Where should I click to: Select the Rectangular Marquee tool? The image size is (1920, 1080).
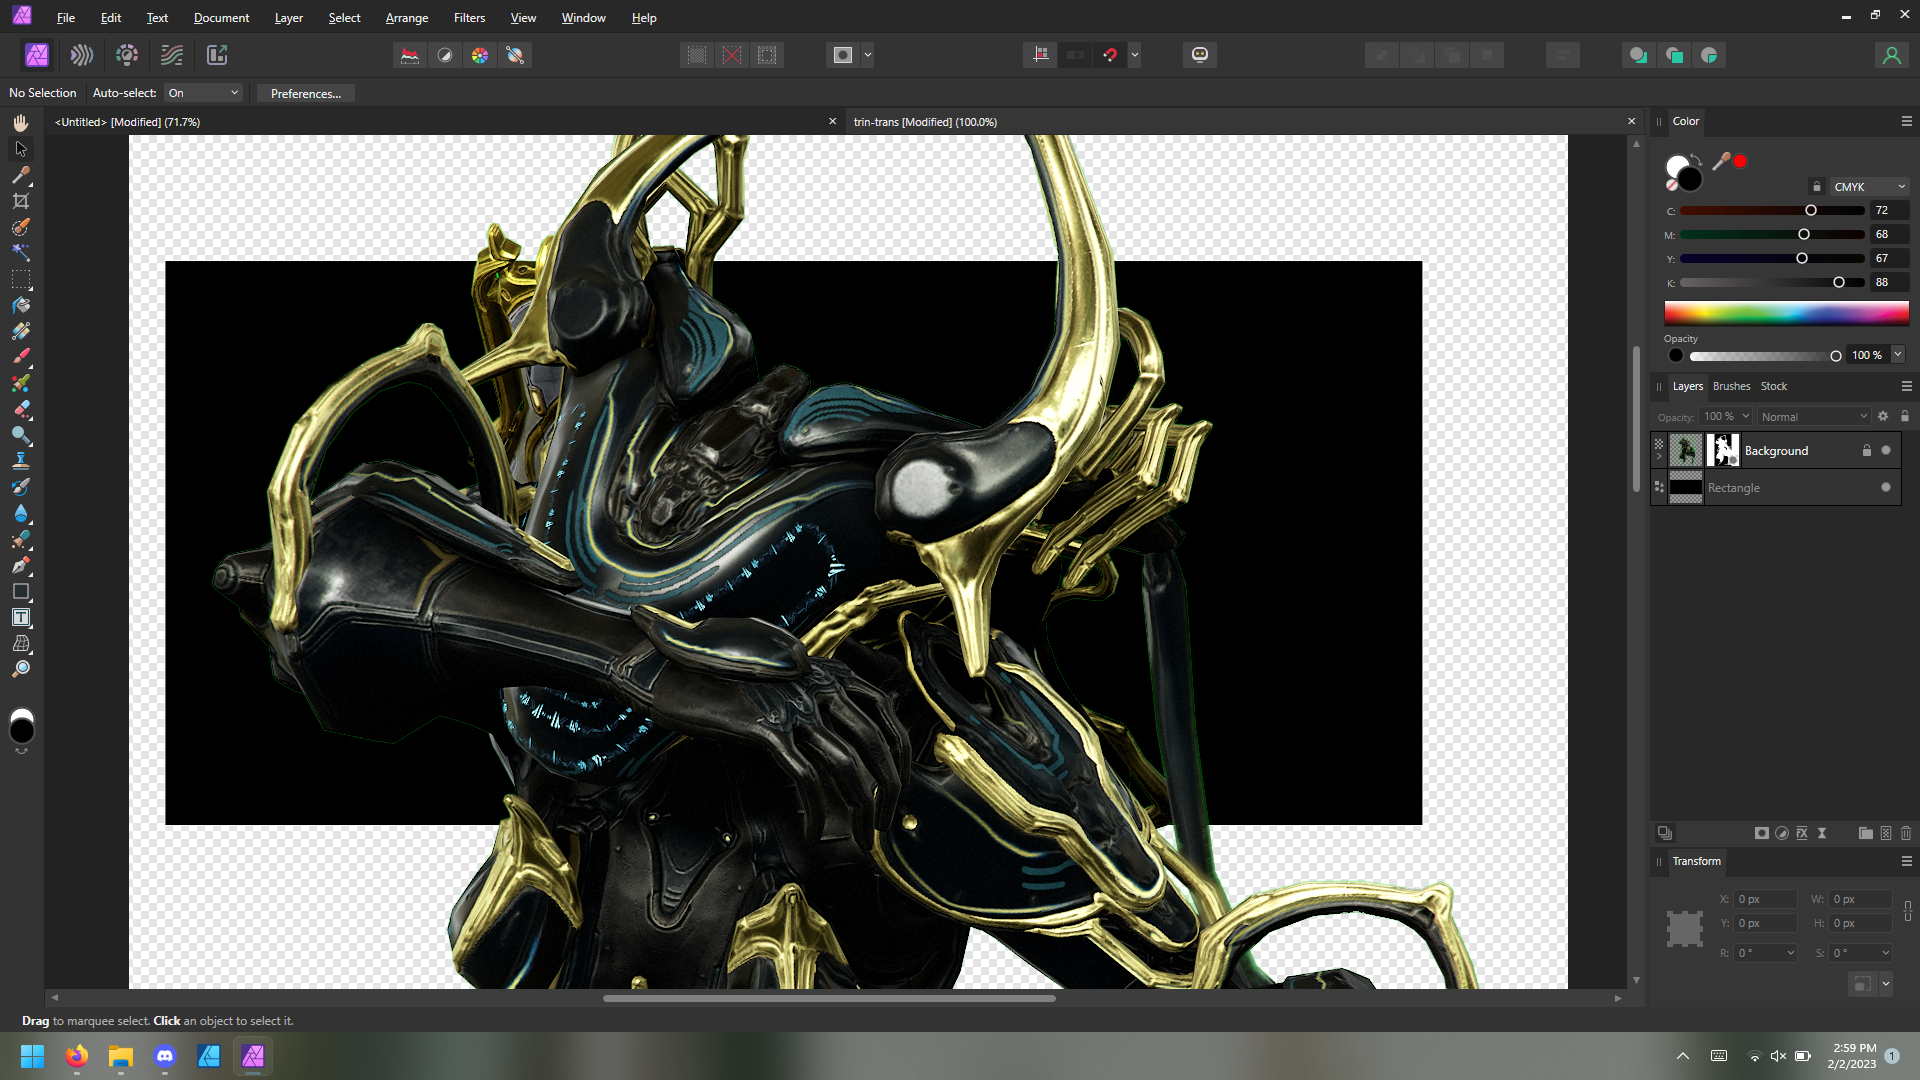point(21,279)
